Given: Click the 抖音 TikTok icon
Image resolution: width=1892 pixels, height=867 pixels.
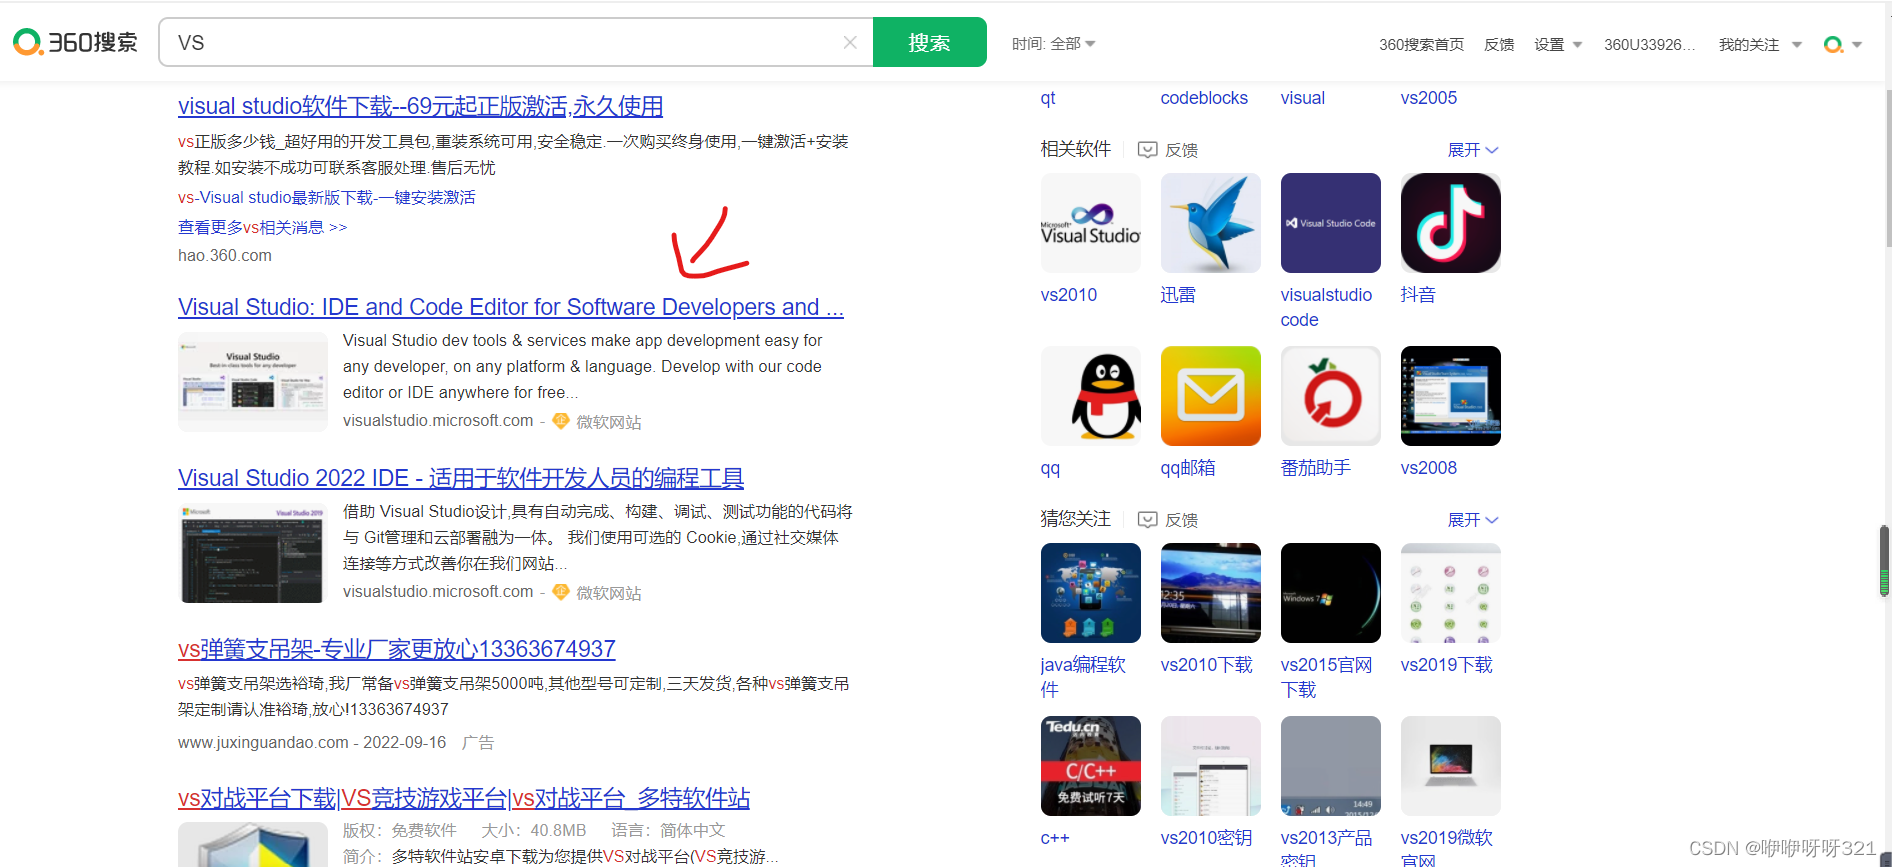Looking at the screenshot, I should coord(1450,223).
